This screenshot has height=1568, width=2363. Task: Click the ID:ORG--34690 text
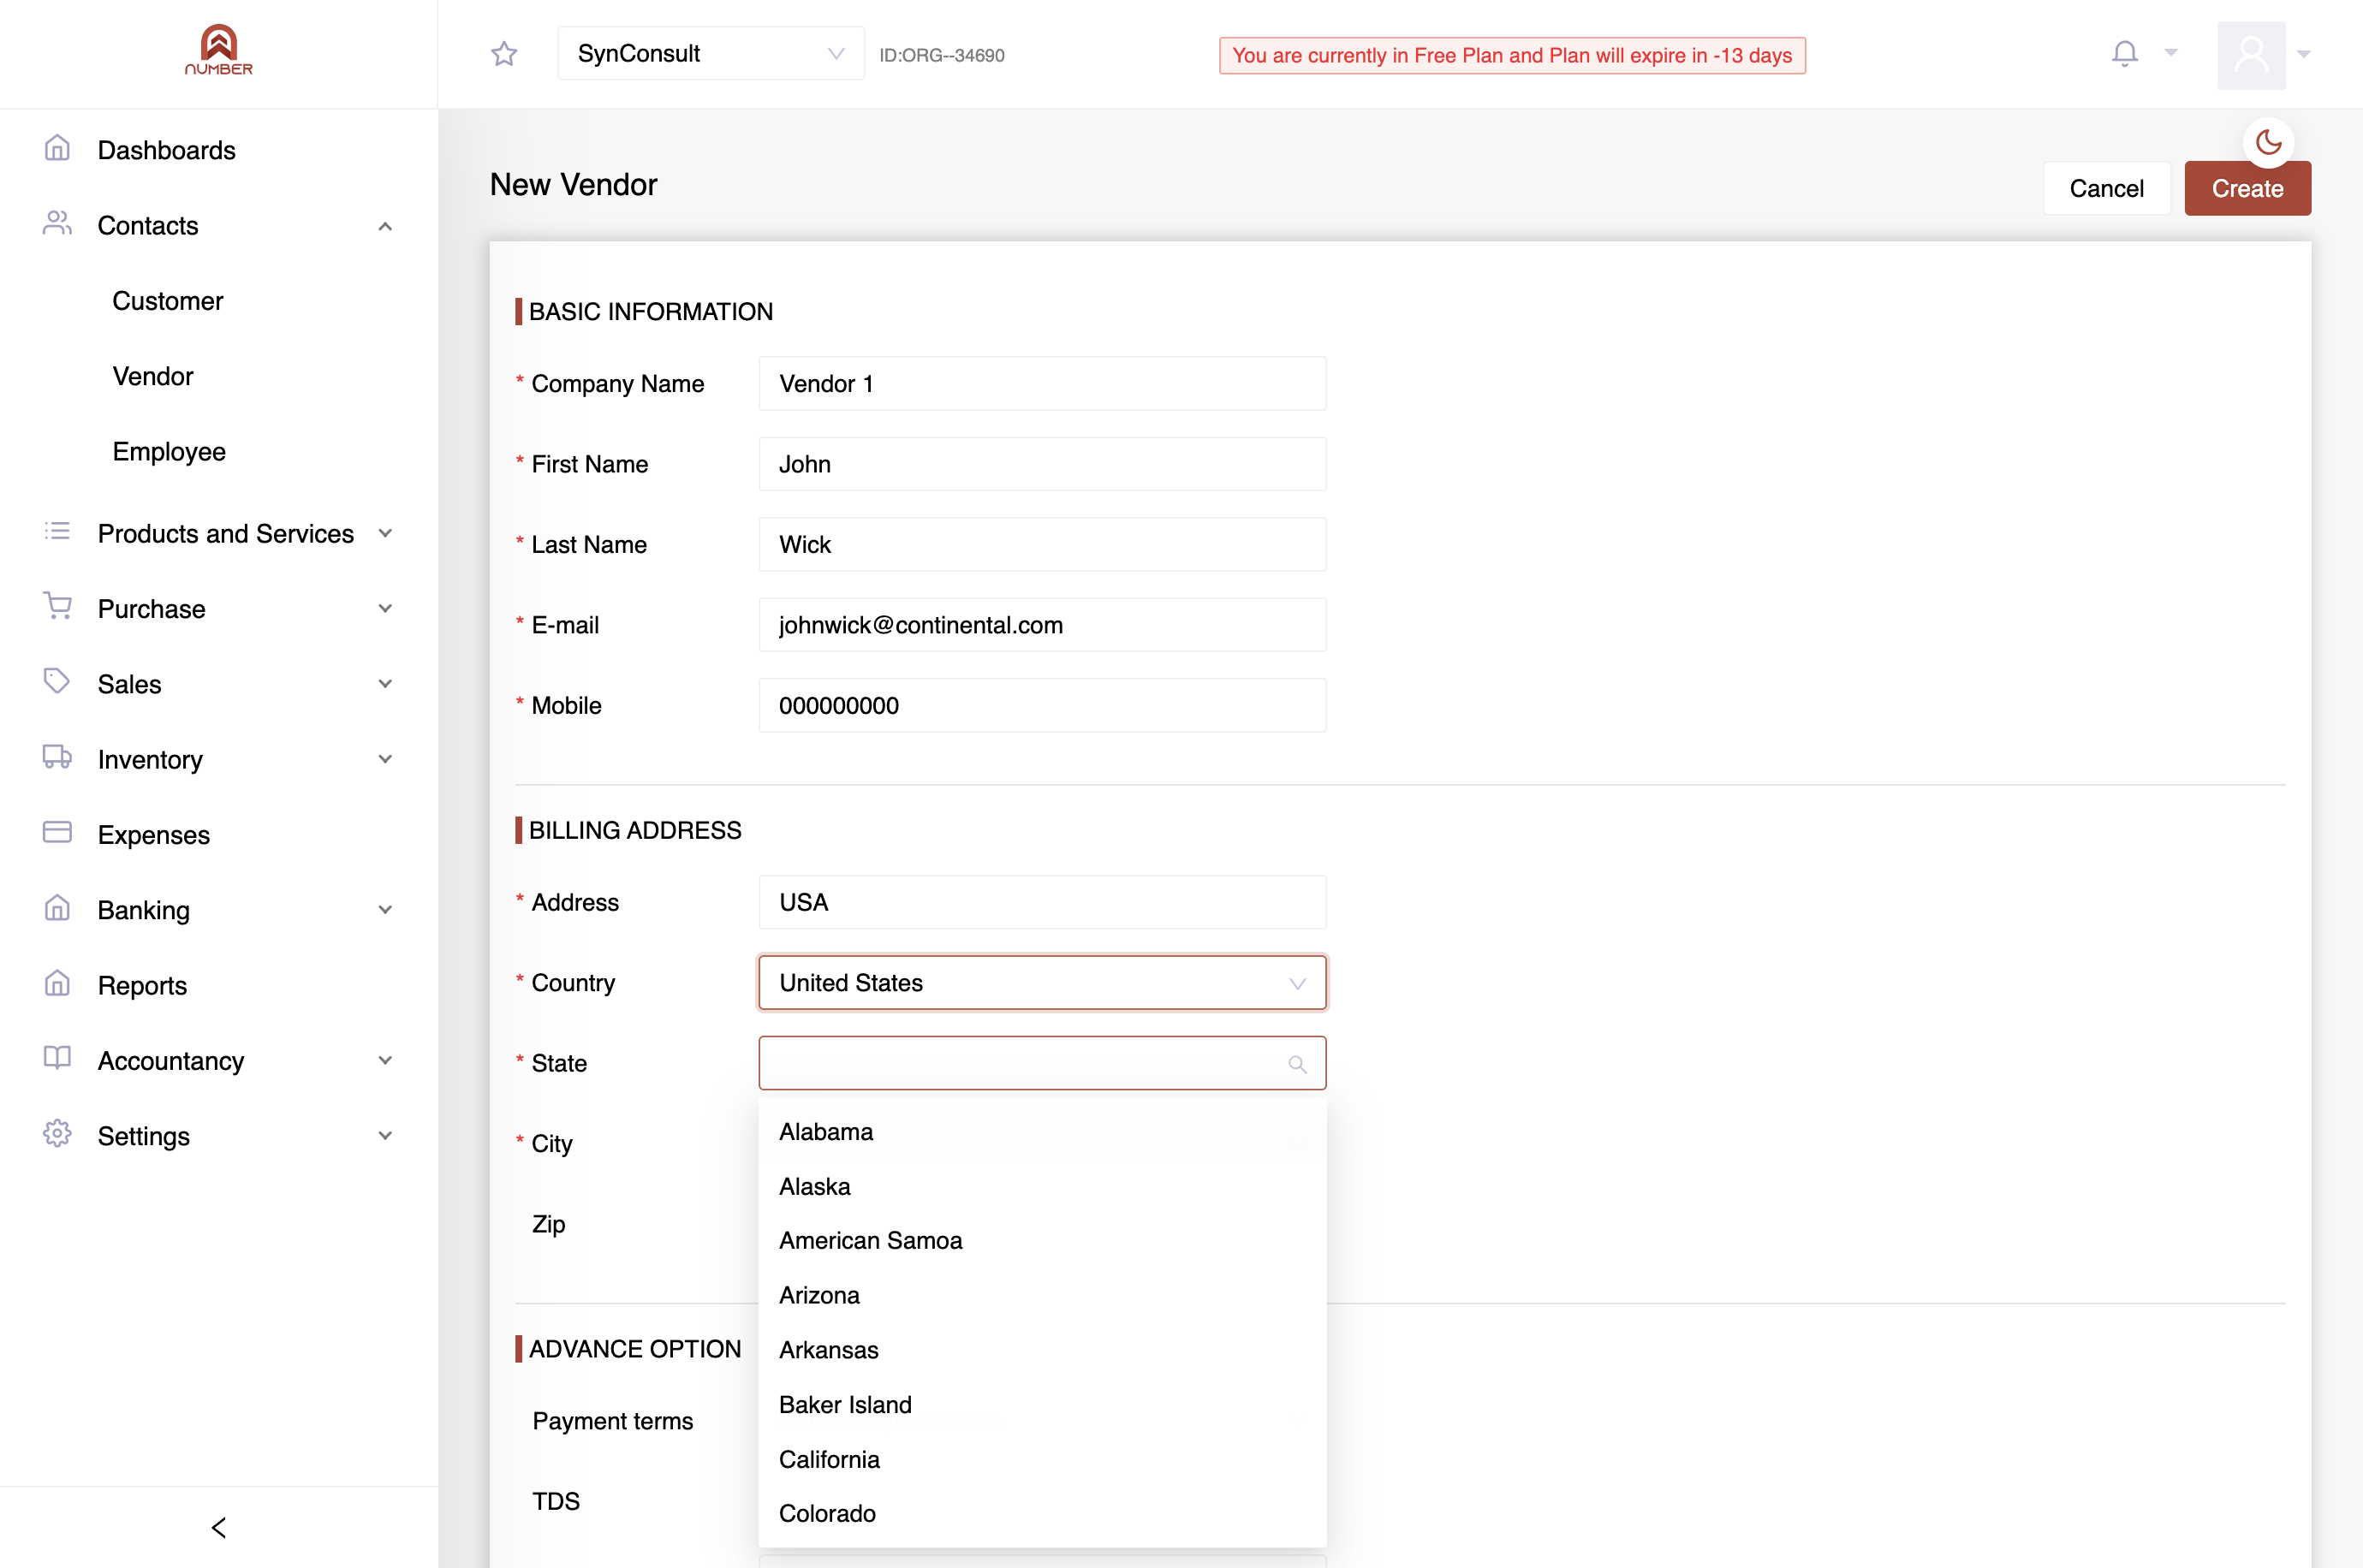(x=942, y=55)
